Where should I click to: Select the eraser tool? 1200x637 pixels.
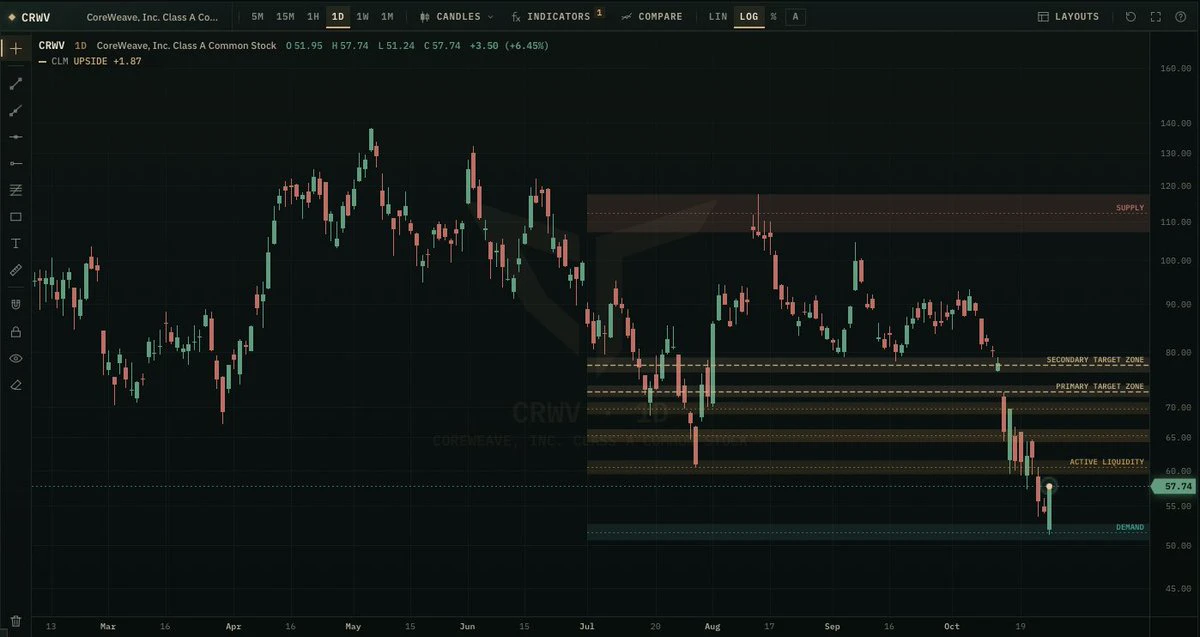15,385
